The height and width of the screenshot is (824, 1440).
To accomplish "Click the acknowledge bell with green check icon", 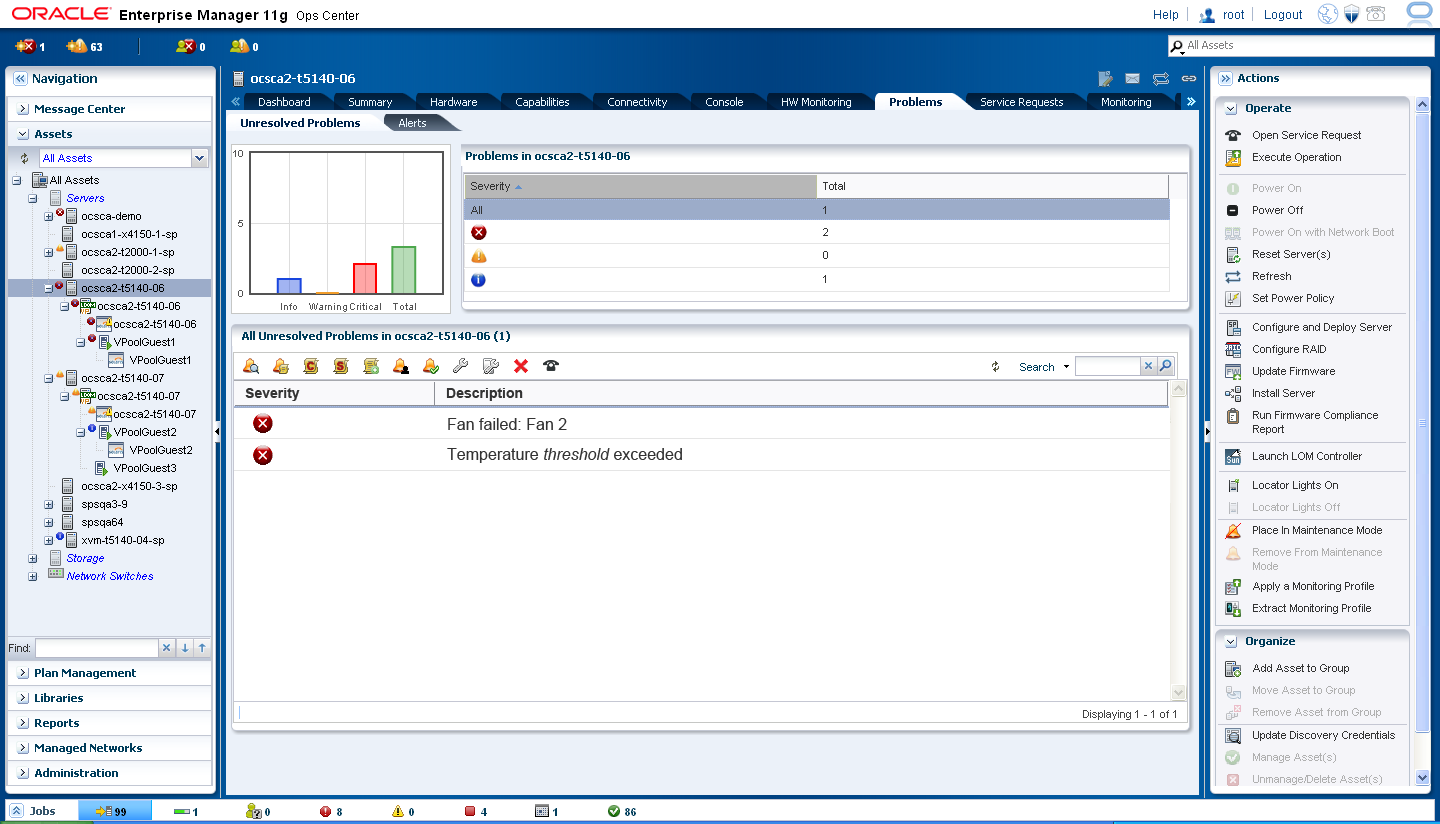I will (431, 366).
